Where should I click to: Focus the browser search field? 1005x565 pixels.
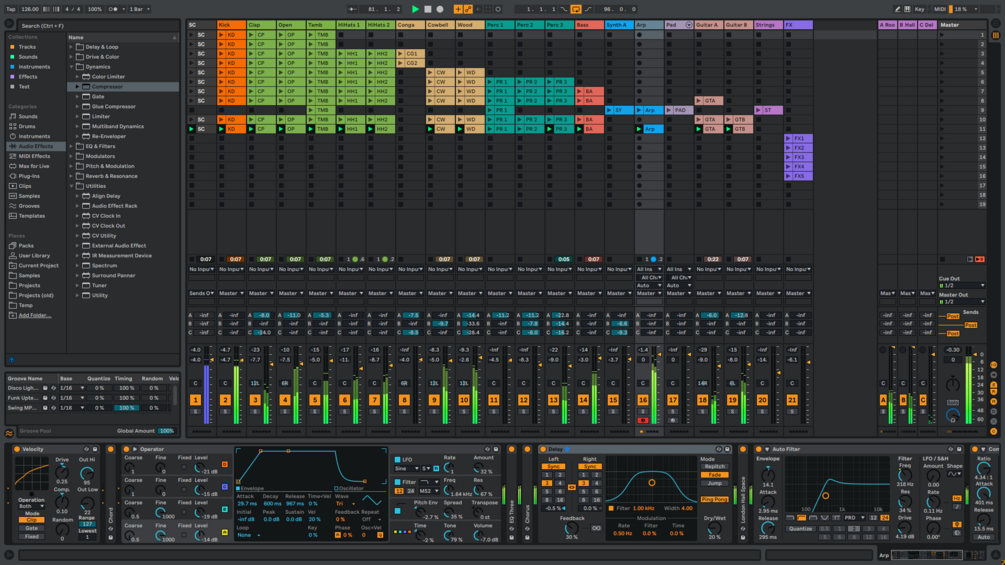tap(96, 26)
